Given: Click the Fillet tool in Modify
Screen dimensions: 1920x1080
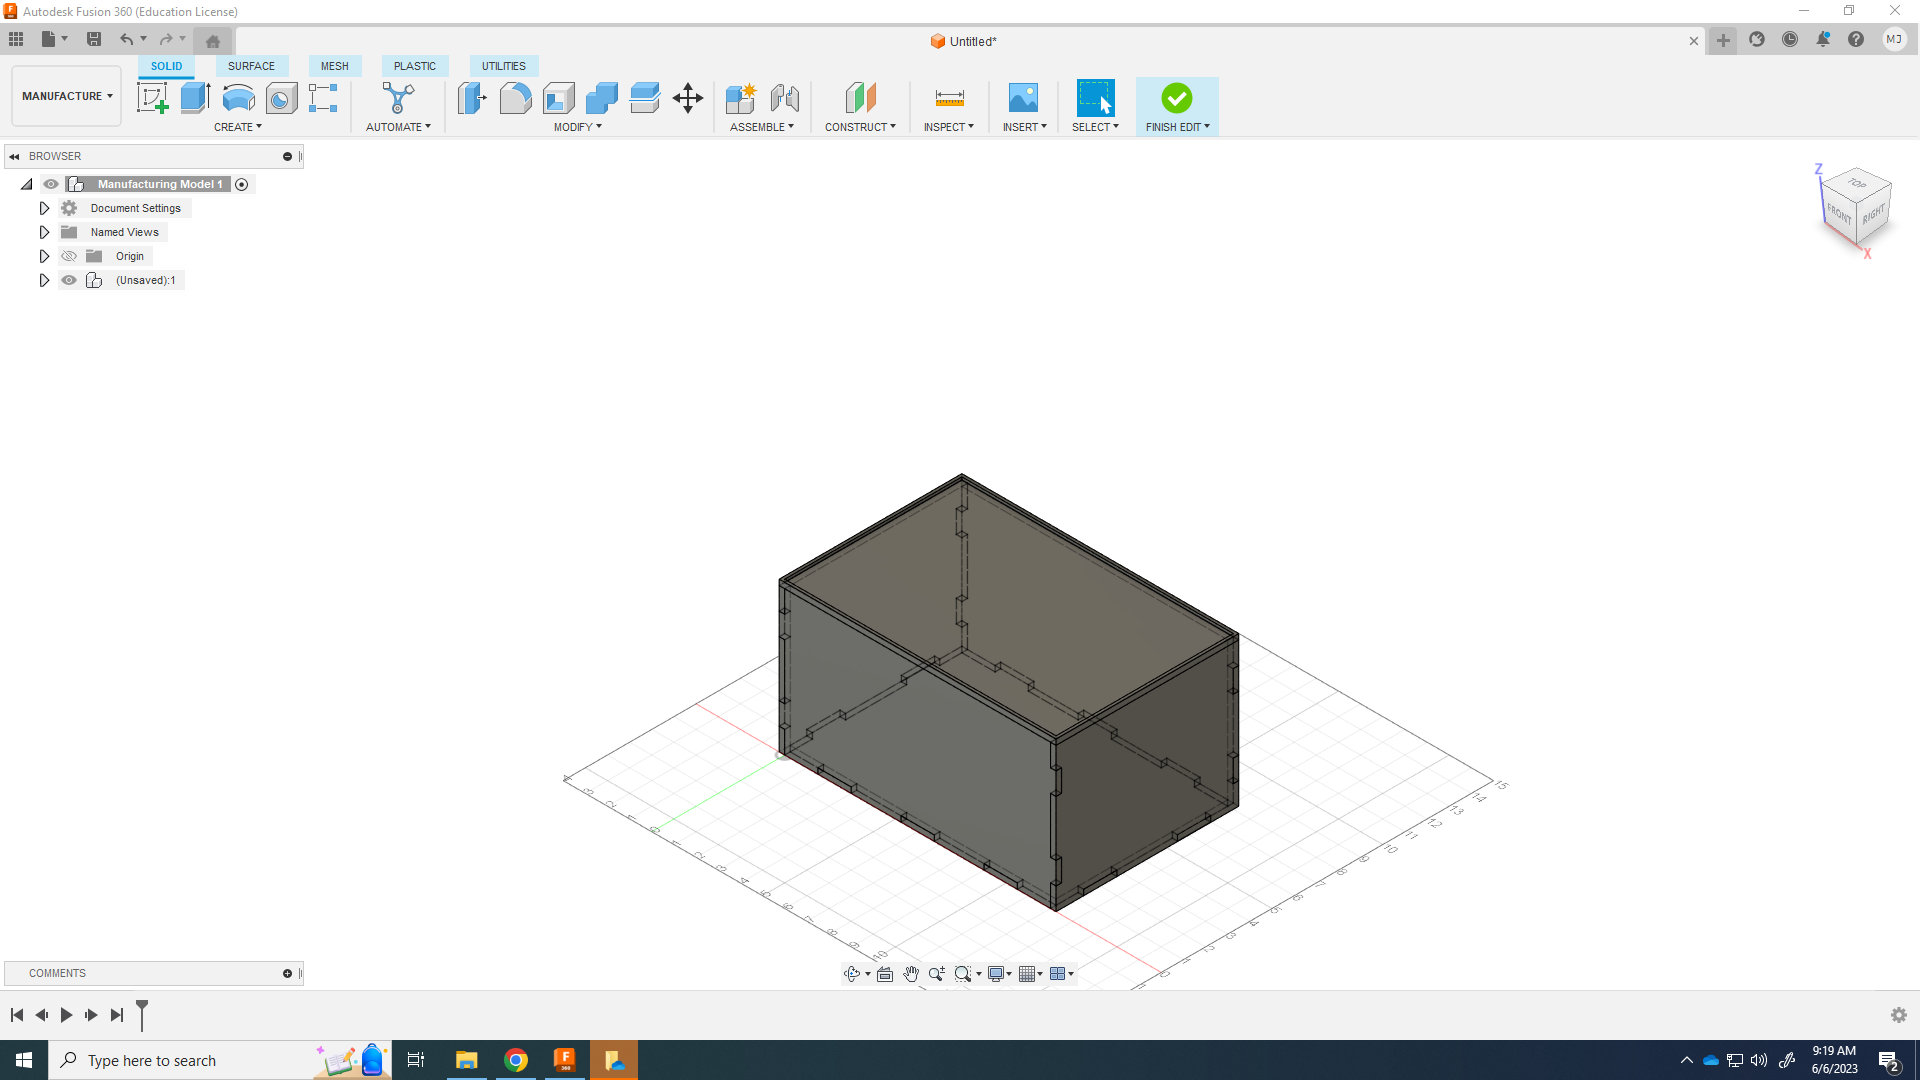Looking at the screenshot, I should pos(515,98).
